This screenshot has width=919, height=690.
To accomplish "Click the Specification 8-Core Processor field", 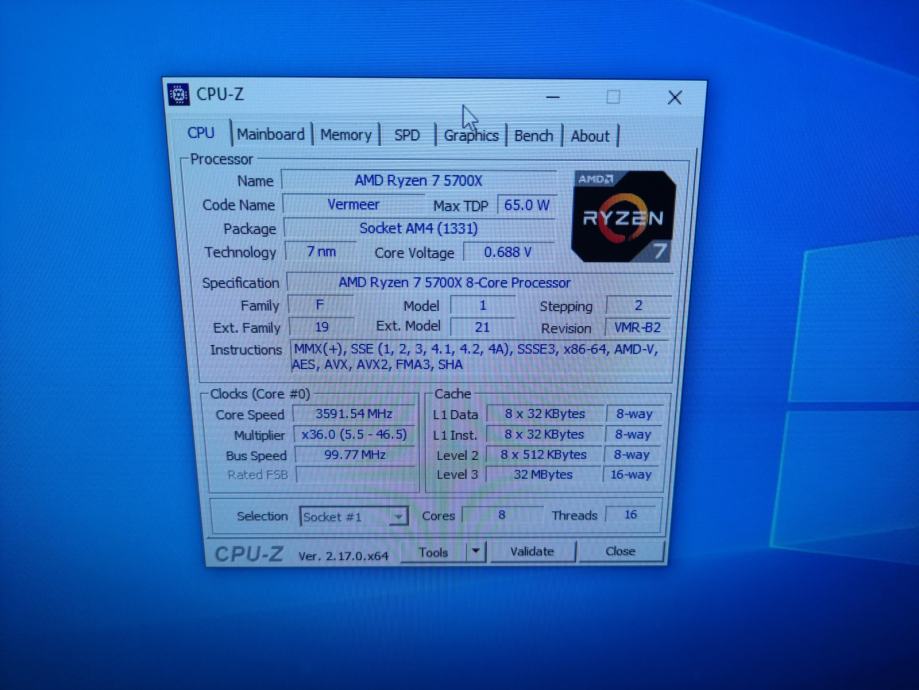I will coord(478,283).
